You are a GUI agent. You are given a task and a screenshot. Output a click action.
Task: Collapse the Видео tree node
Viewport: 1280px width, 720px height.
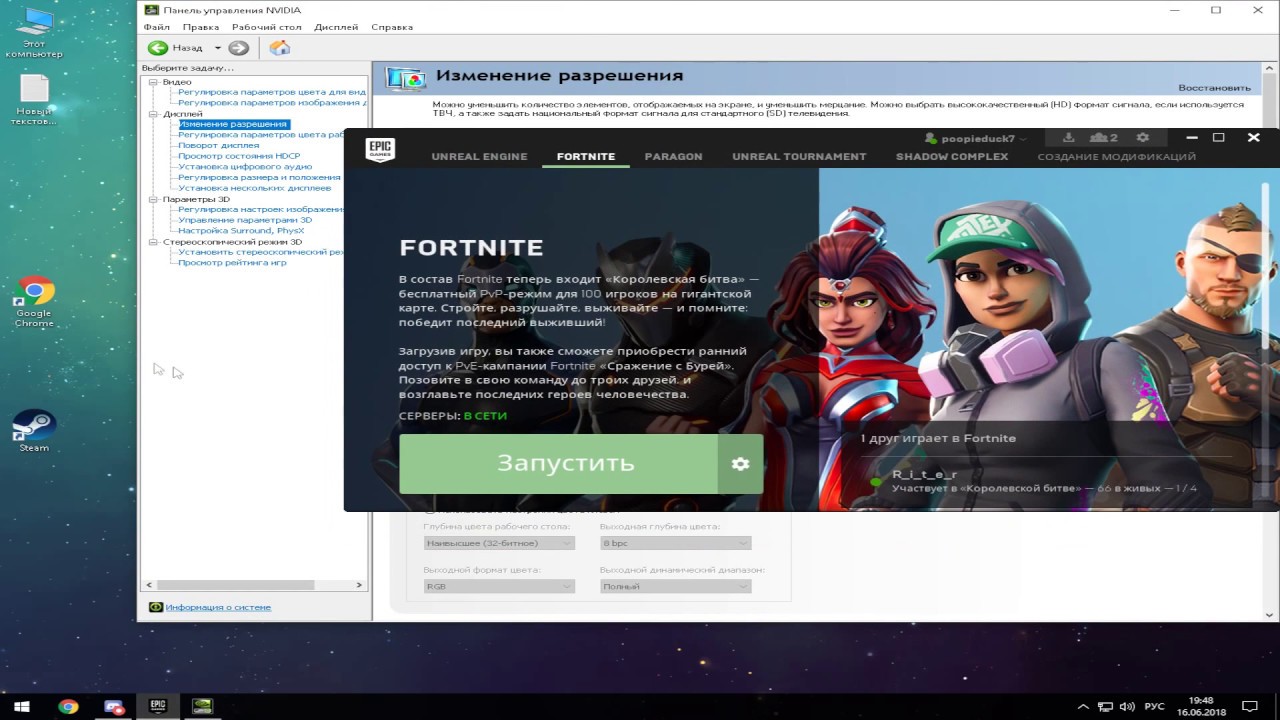tap(154, 82)
